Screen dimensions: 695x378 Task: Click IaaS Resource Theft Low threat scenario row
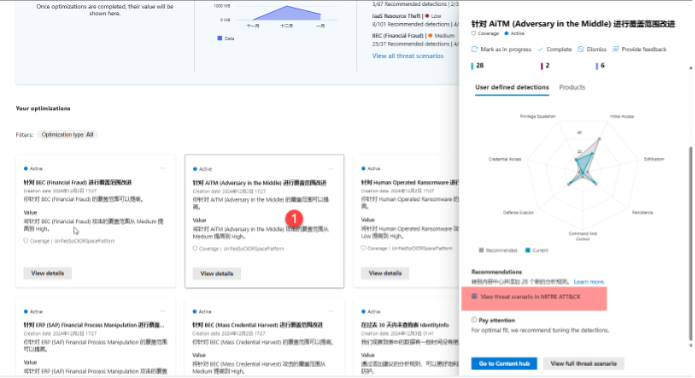415,20
